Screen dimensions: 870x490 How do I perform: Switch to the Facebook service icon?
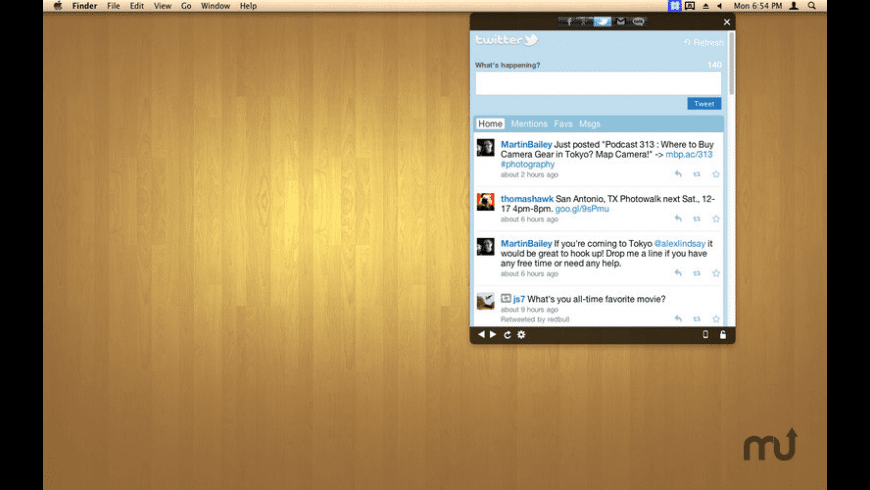(x=569, y=21)
